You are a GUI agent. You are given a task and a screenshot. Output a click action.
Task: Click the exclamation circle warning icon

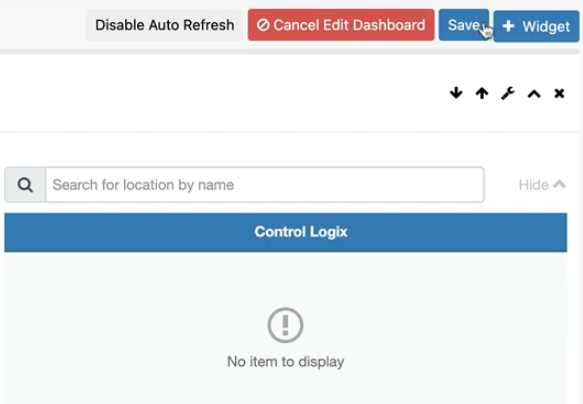(x=285, y=325)
